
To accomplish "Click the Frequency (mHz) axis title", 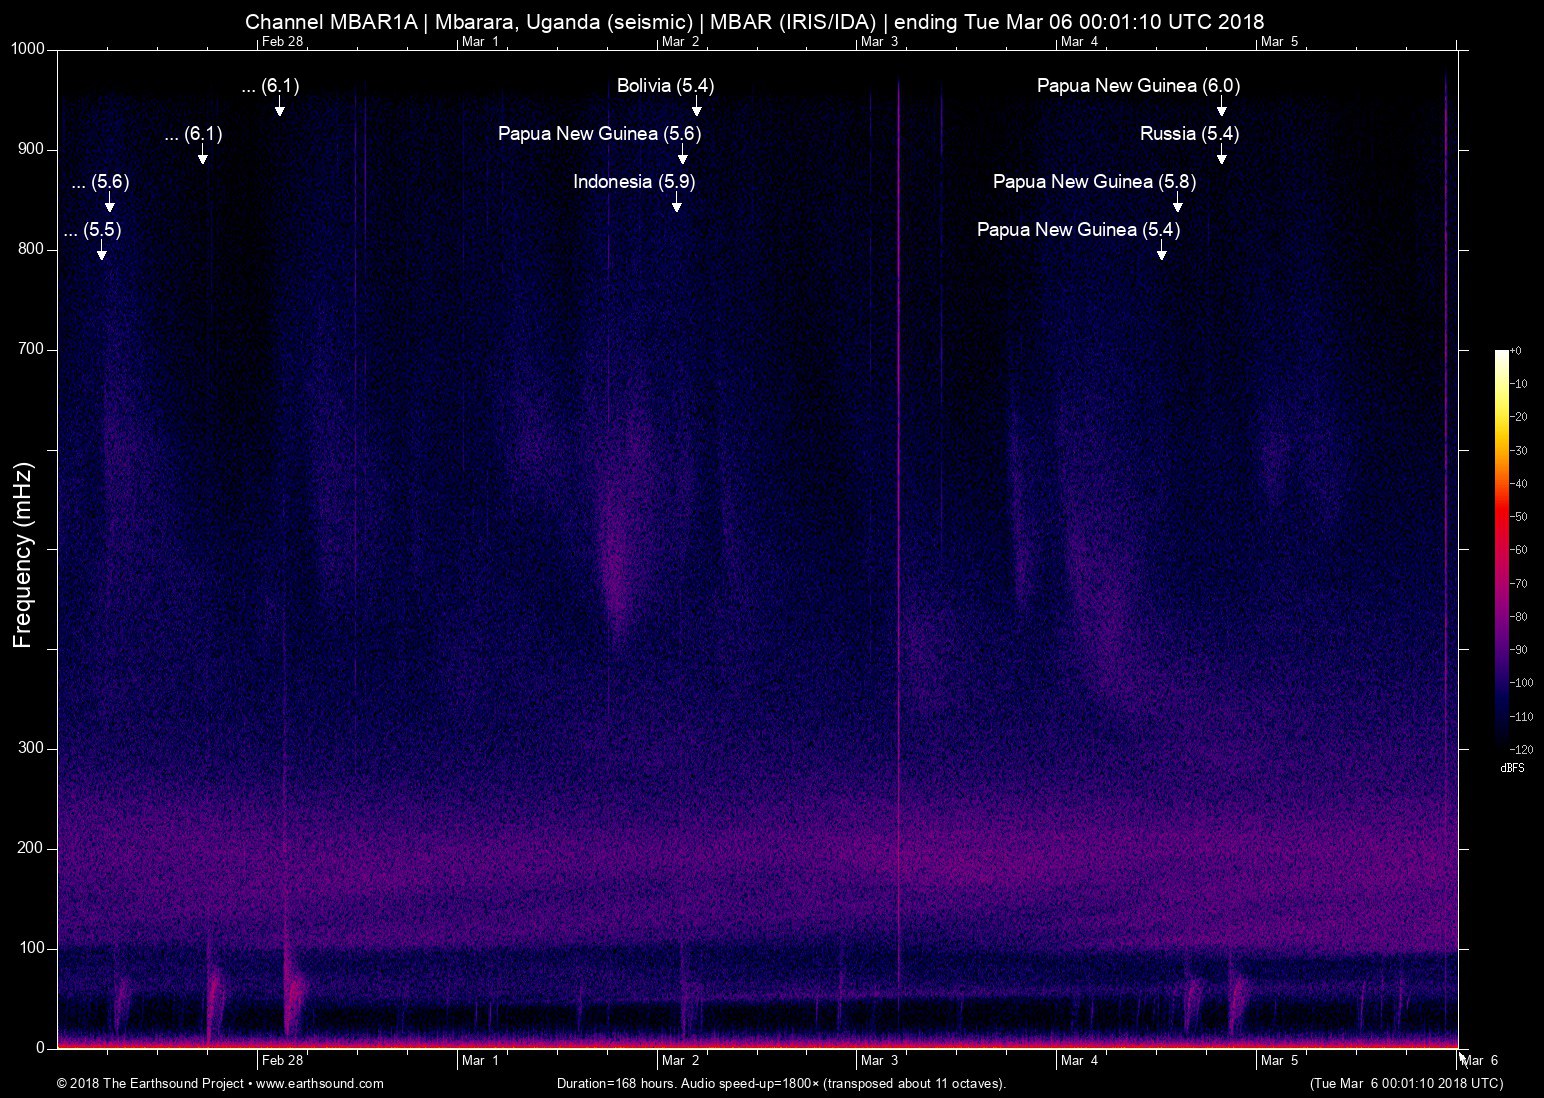I will coord(23,555).
